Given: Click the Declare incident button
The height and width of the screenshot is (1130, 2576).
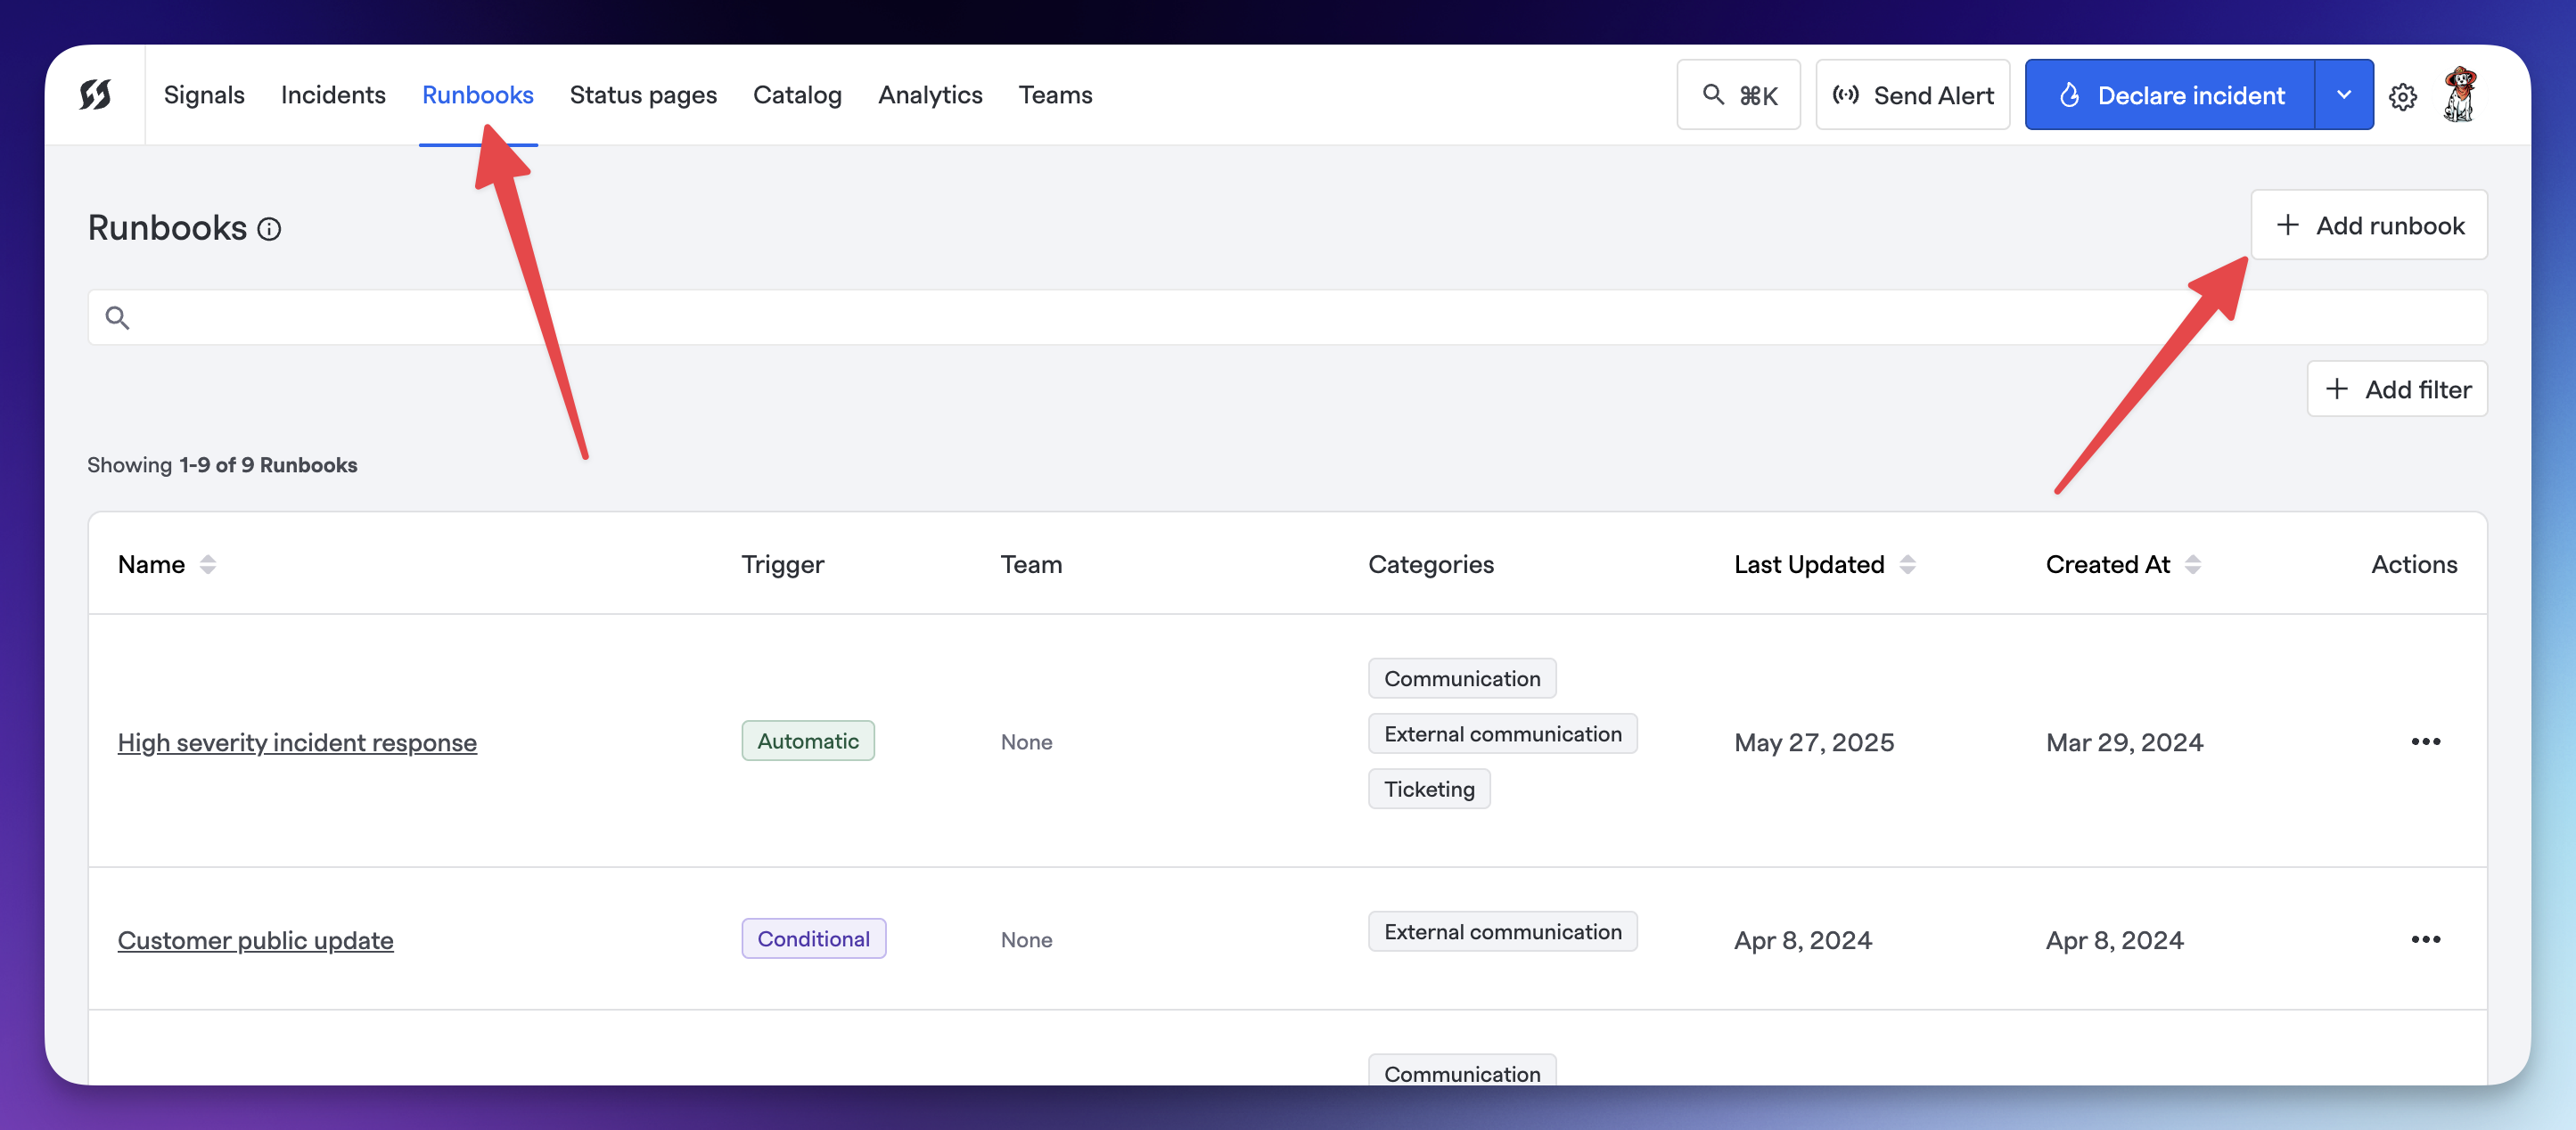Looking at the screenshot, I should pyautogui.click(x=2170, y=95).
